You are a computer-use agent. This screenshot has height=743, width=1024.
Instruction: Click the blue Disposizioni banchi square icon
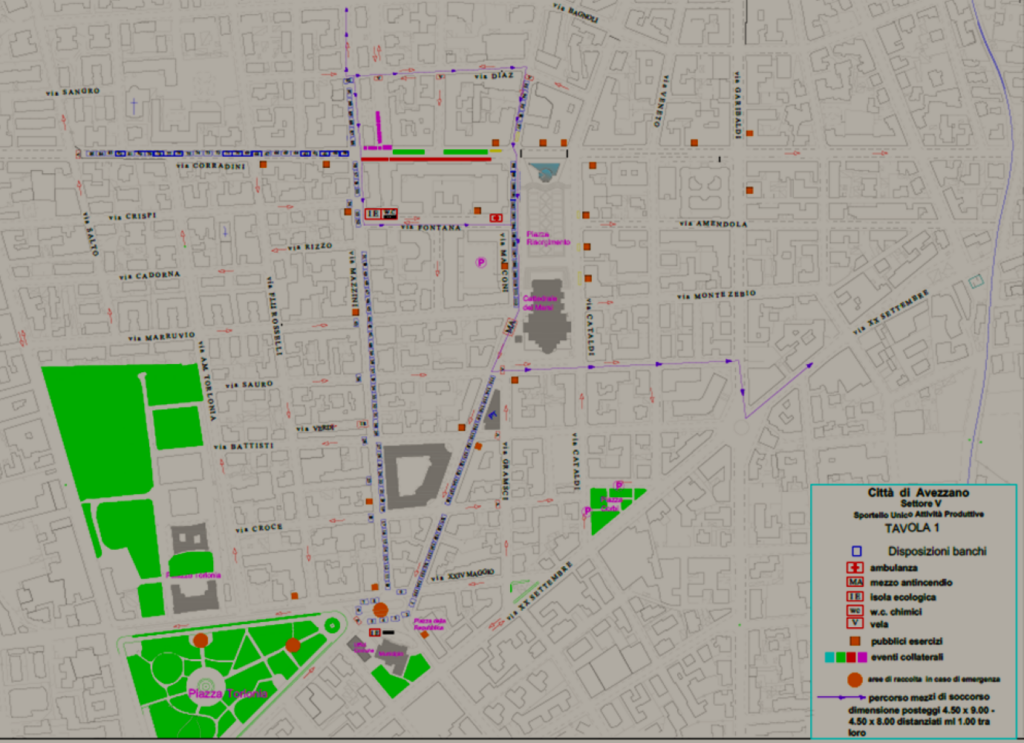(x=856, y=550)
